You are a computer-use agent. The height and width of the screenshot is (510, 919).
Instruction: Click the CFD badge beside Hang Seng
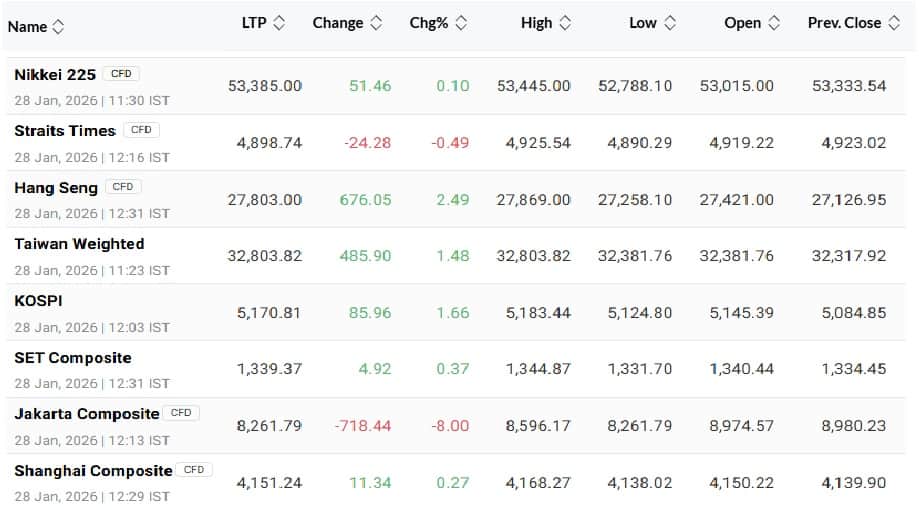click(123, 186)
